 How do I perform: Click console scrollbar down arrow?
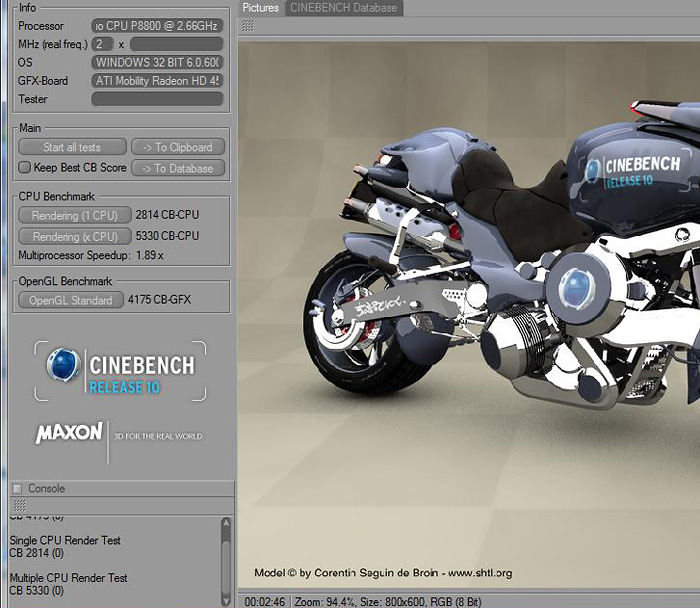(x=226, y=601)
